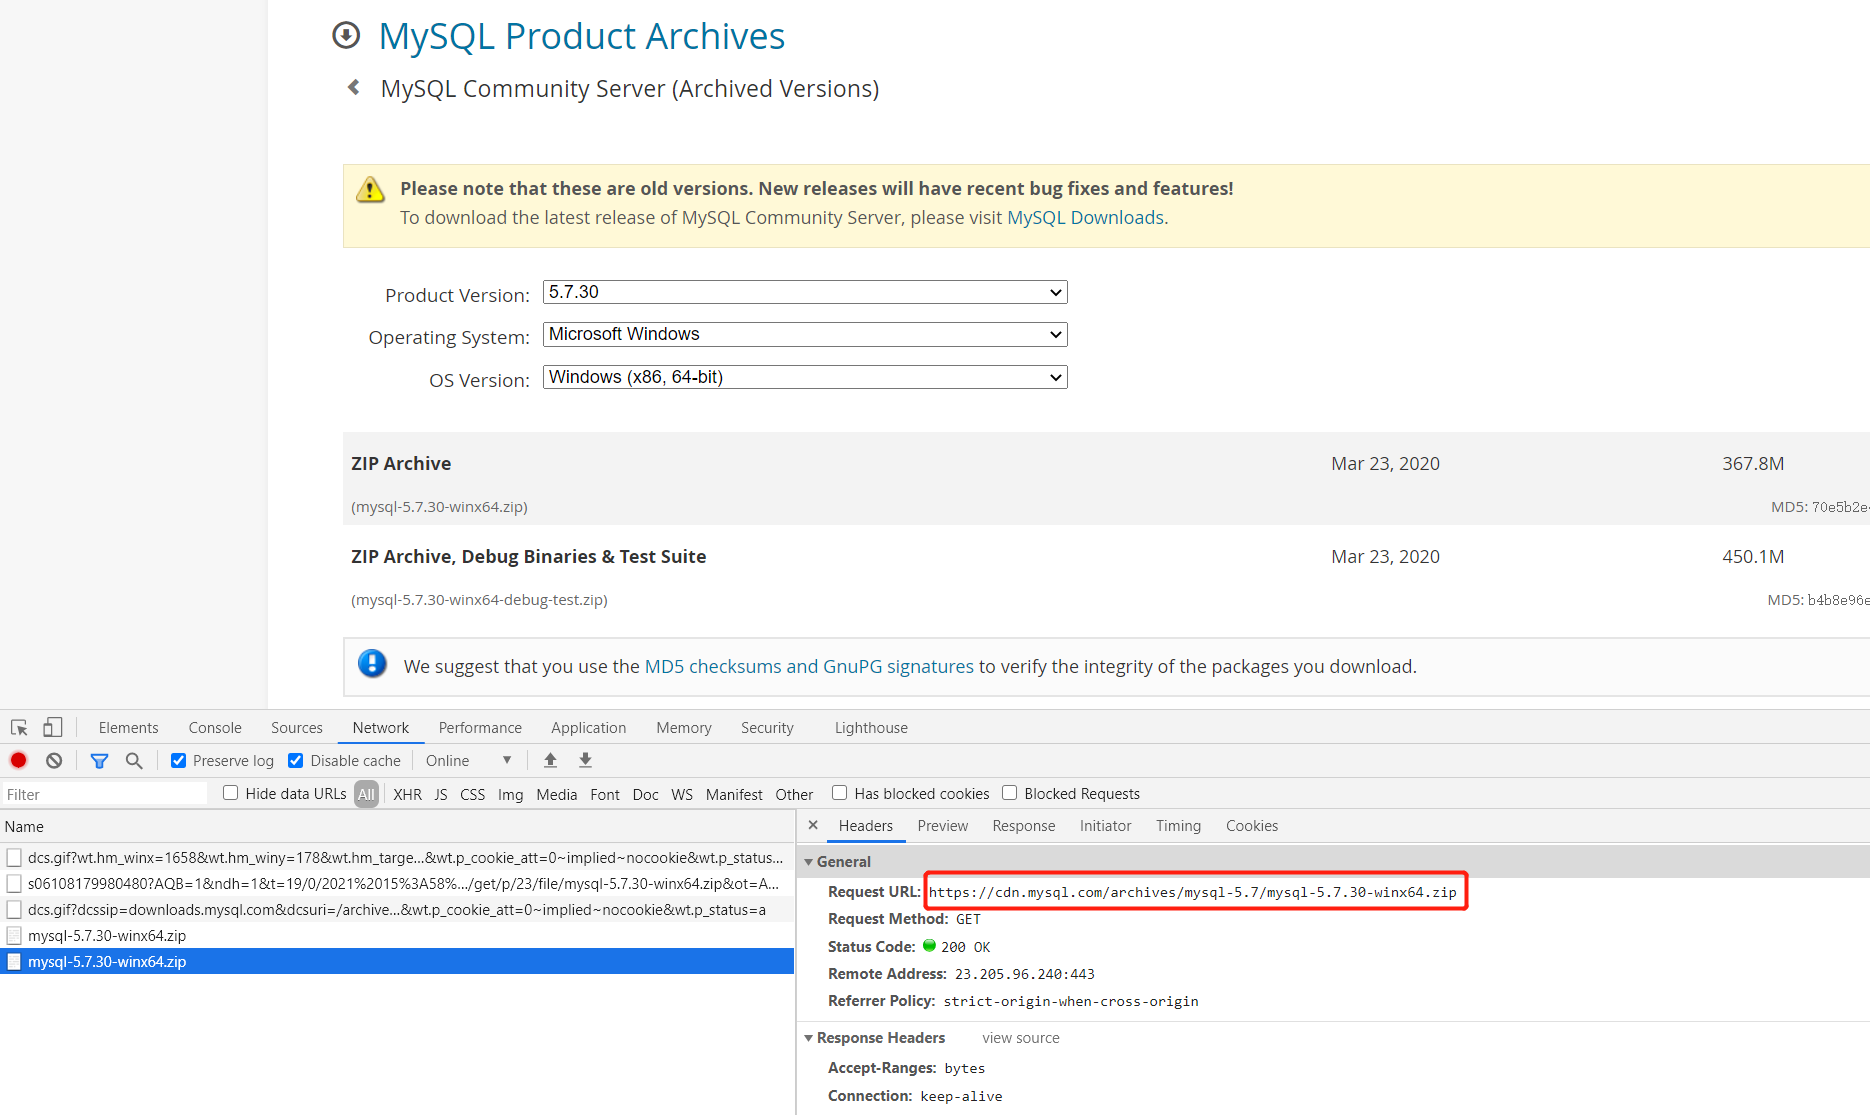This screenshot has width=1870, height=1115.
Task: Toggle Preserve log checkbox
Action: 178,760
